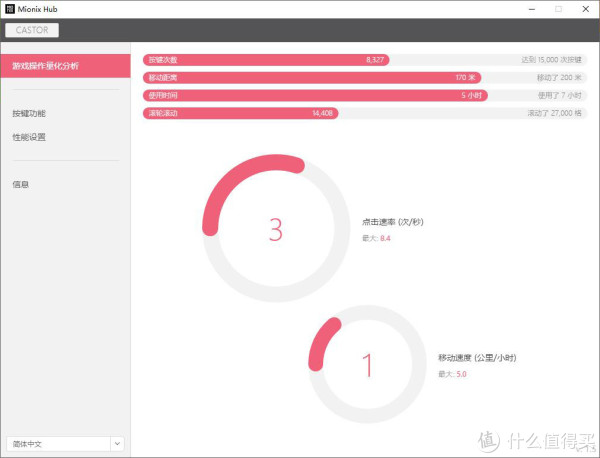
Task: Click the 14,408 value on scroll bar
Action: 322,113
